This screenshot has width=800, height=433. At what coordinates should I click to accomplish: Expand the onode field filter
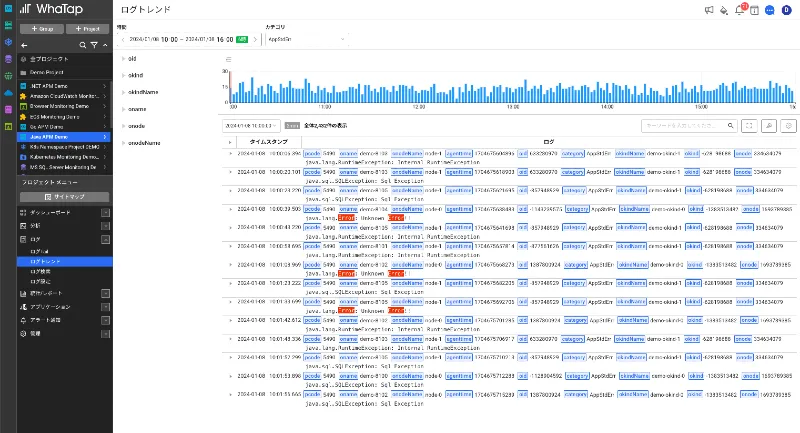123,126
